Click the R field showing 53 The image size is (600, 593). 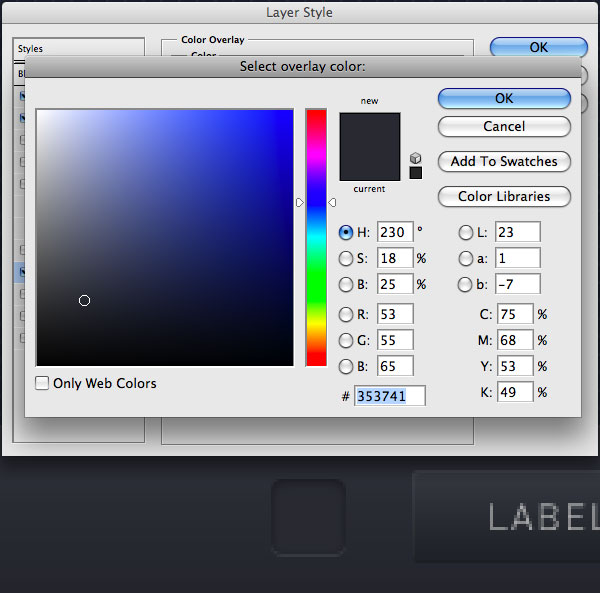pyautogui.click(x=395, y=314)
